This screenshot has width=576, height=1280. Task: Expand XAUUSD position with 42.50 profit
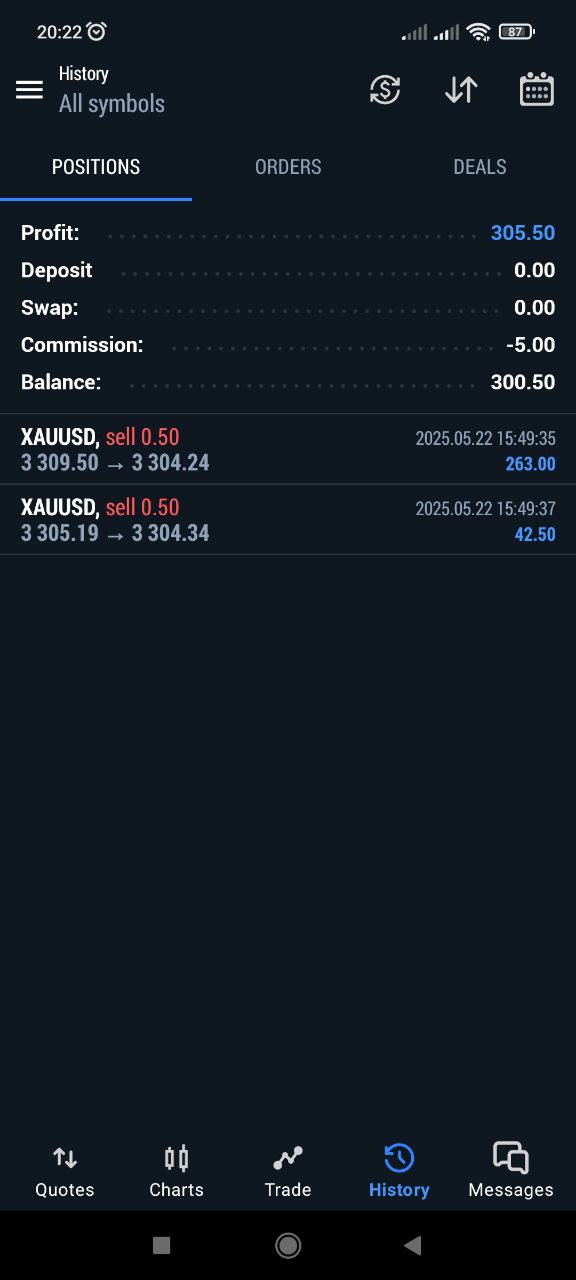288,520
